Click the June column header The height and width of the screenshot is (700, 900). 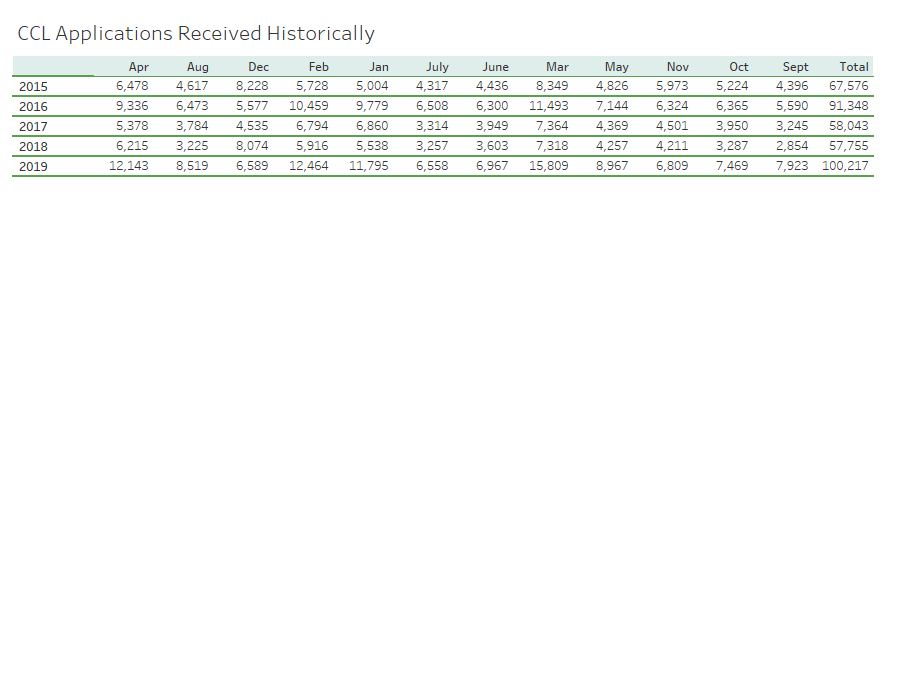[x=496, y=67]
